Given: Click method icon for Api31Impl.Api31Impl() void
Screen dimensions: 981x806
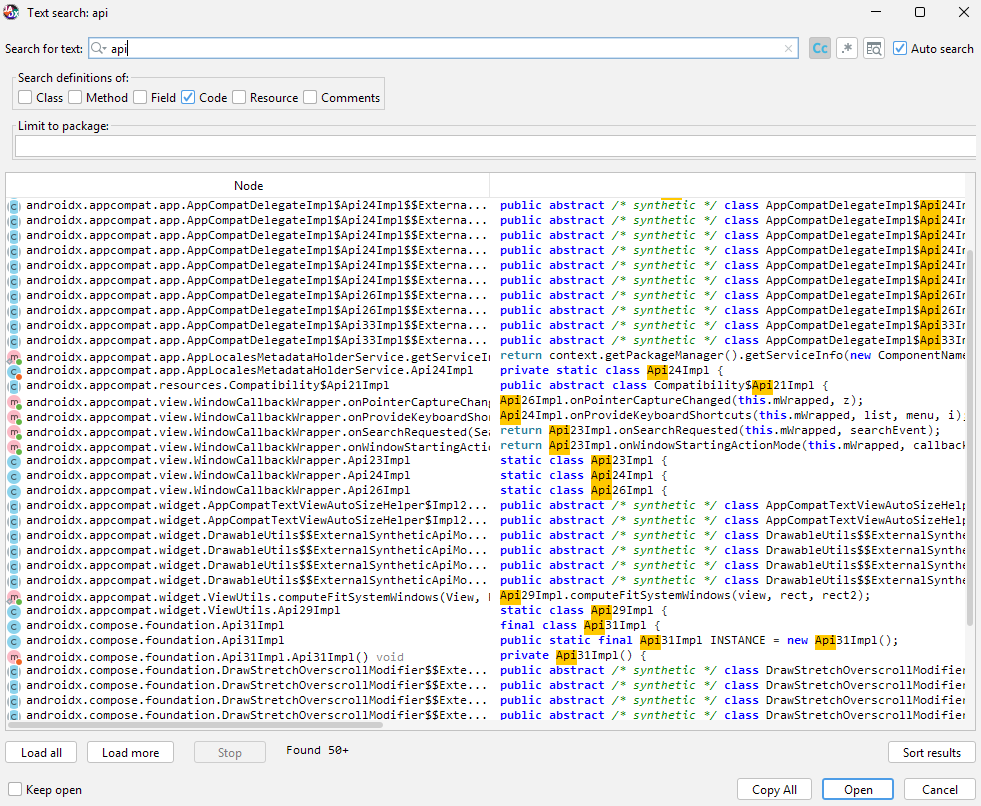Looking at the screenshot, I should (14, 657).
